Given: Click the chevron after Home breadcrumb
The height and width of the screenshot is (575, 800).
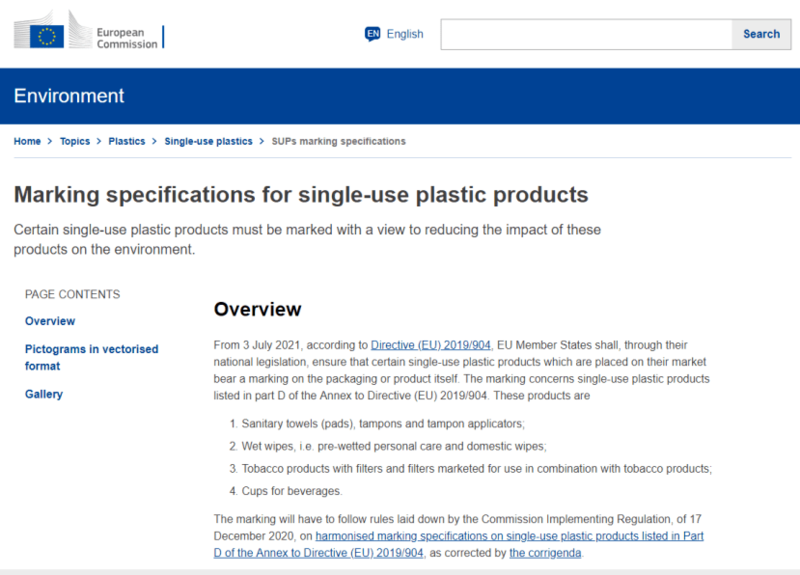Looking at the screenshot, I should tap(50, 141).
